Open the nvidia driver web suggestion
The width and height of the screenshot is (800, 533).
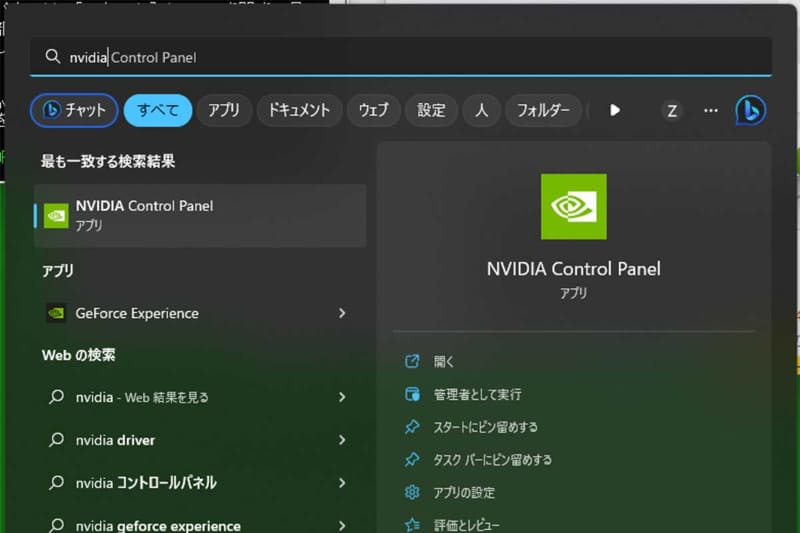(200, 440)
